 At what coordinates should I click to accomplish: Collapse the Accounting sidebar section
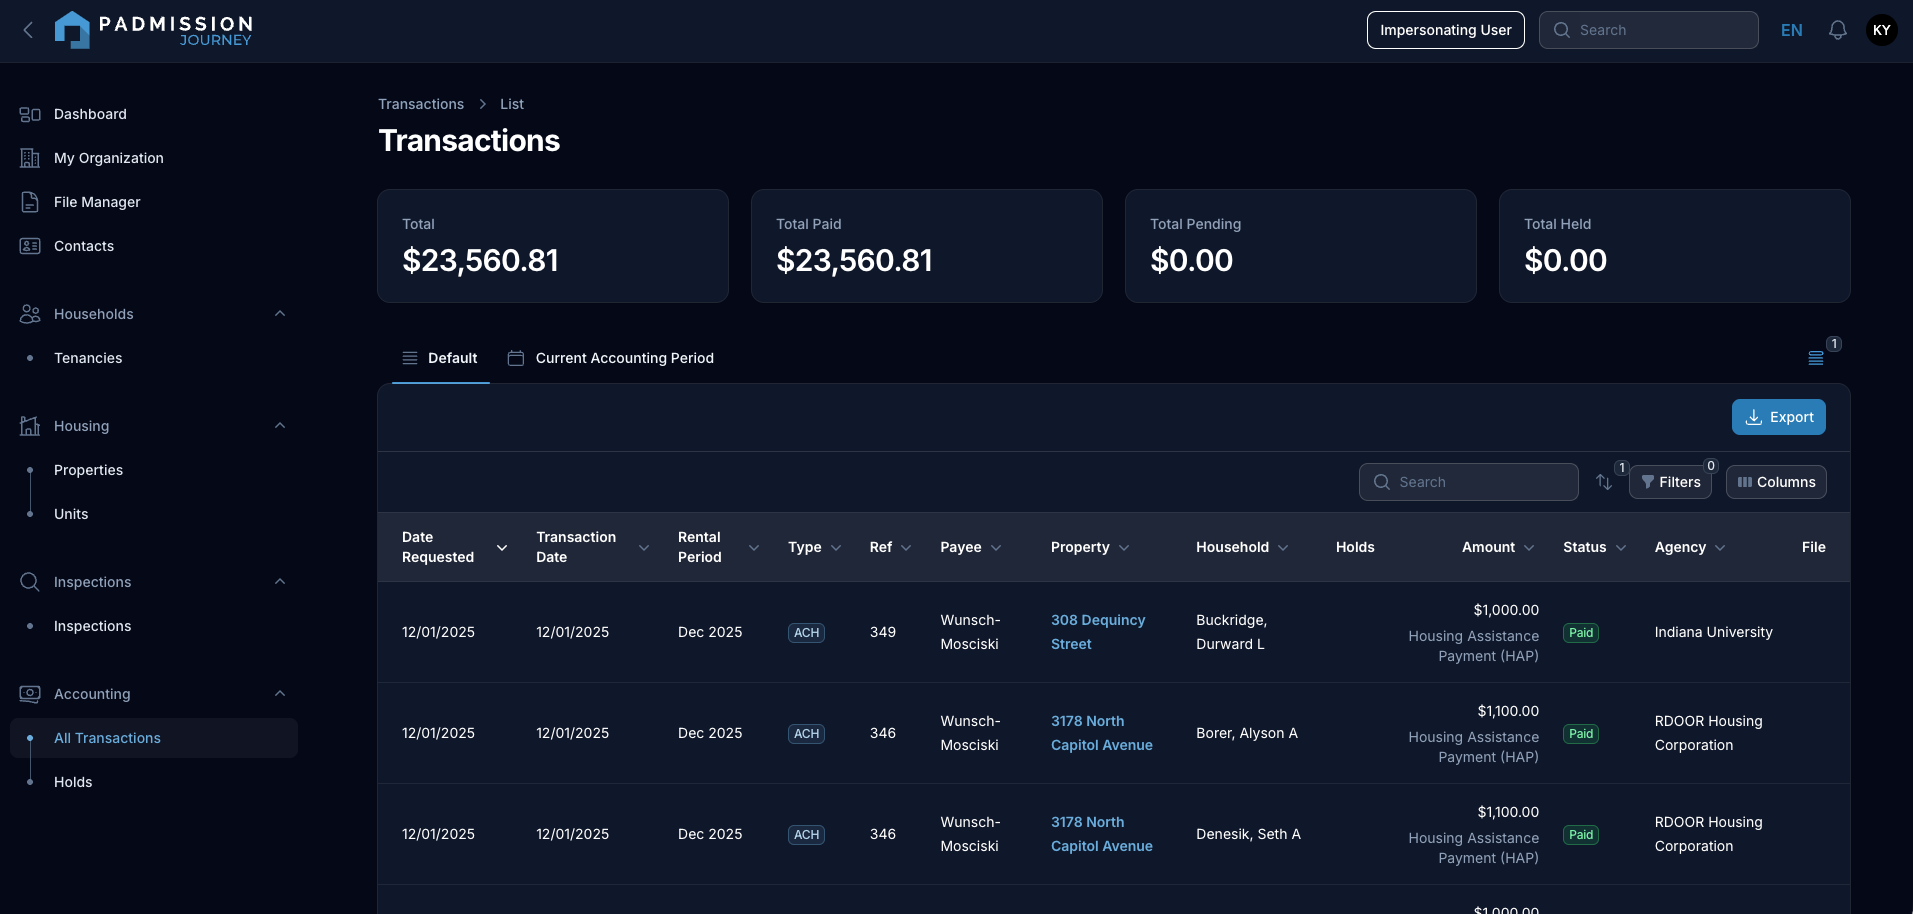[280, 694]
